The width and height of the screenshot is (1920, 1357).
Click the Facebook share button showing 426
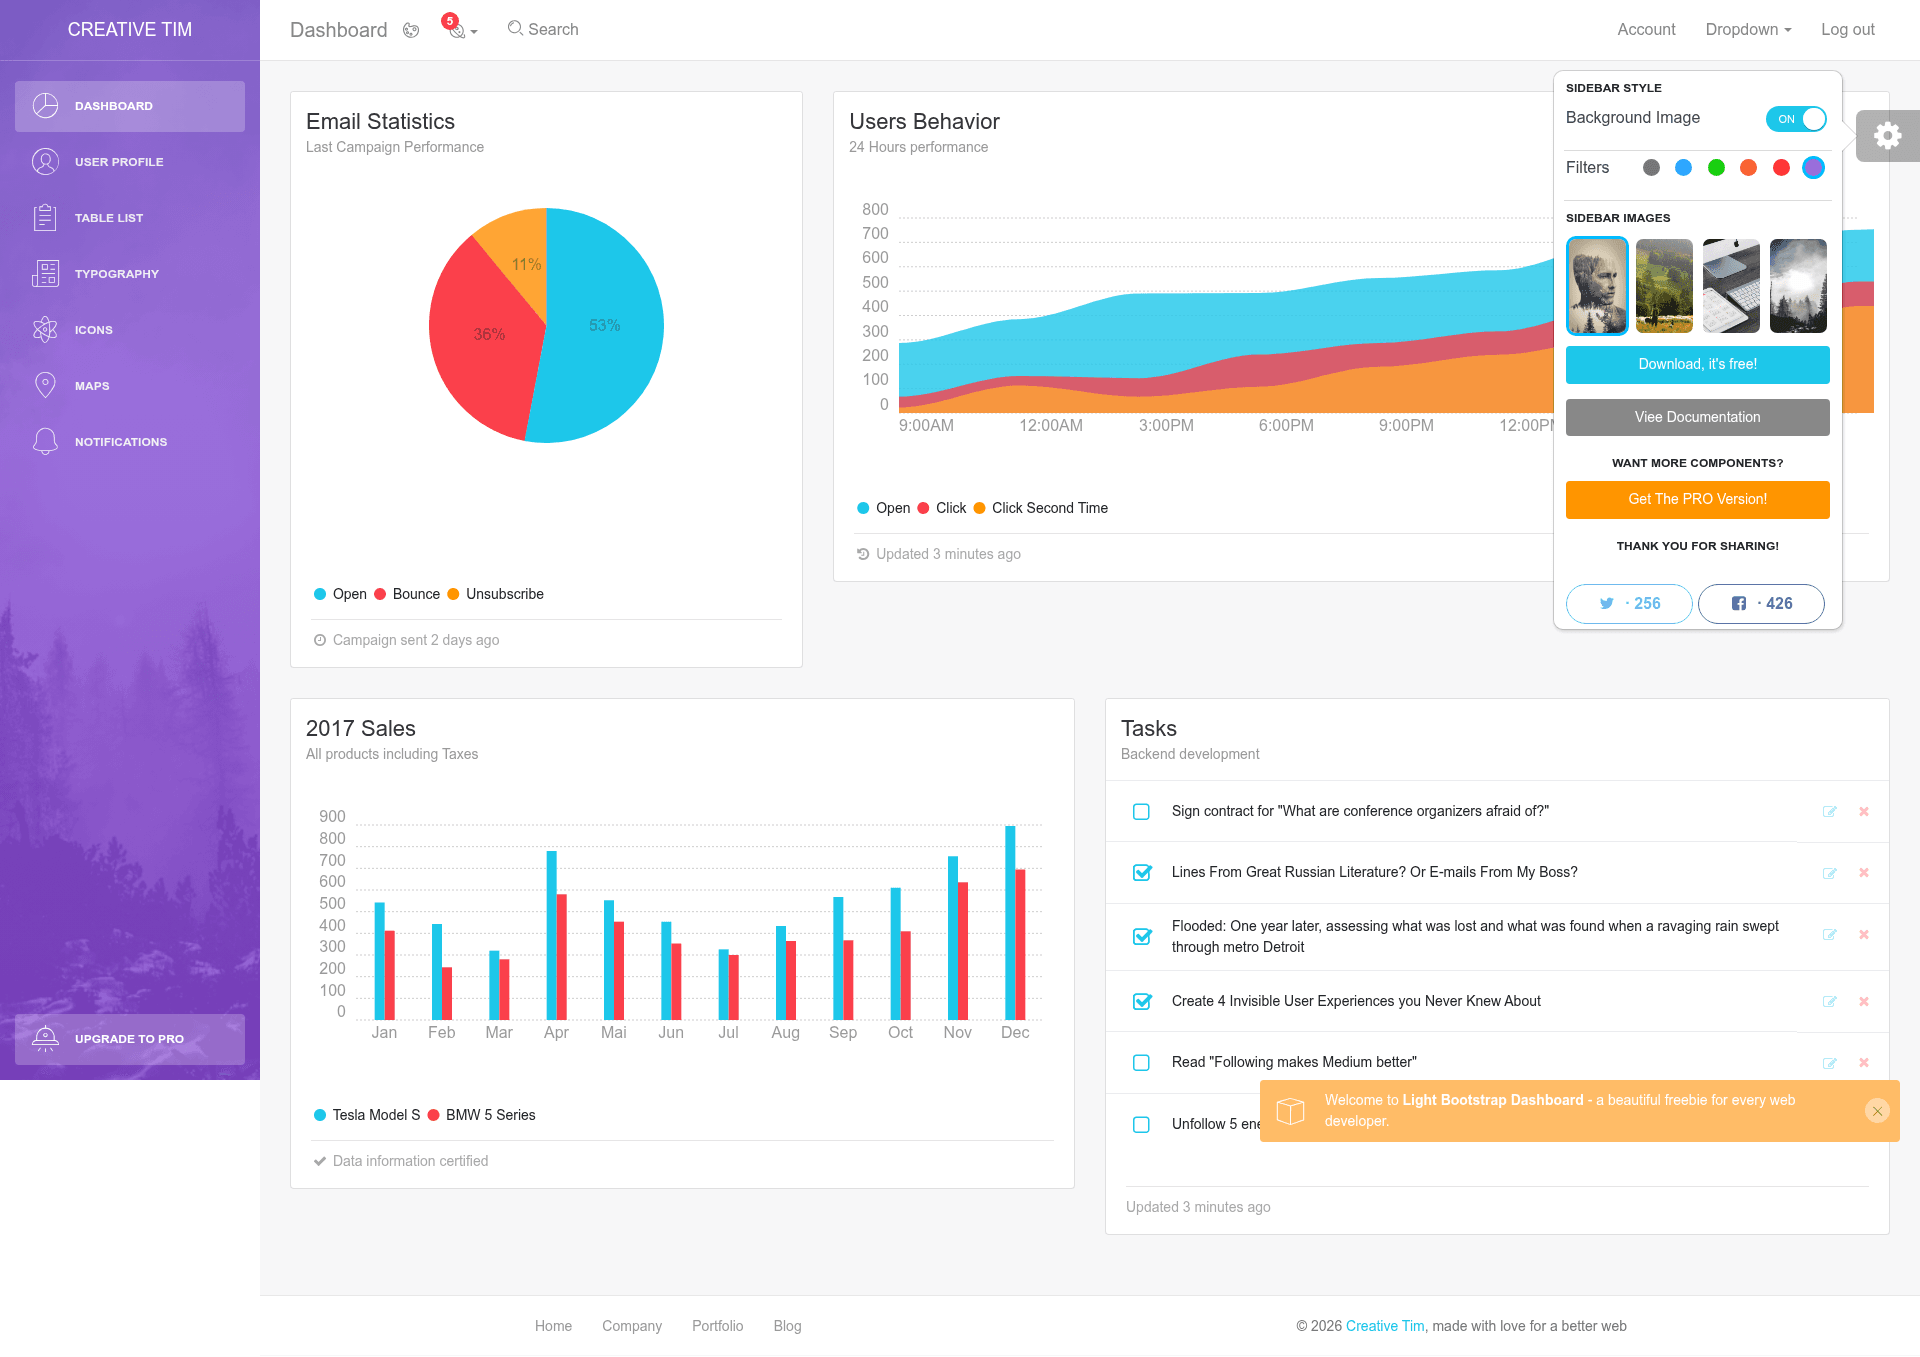(x=1761, y=604)
